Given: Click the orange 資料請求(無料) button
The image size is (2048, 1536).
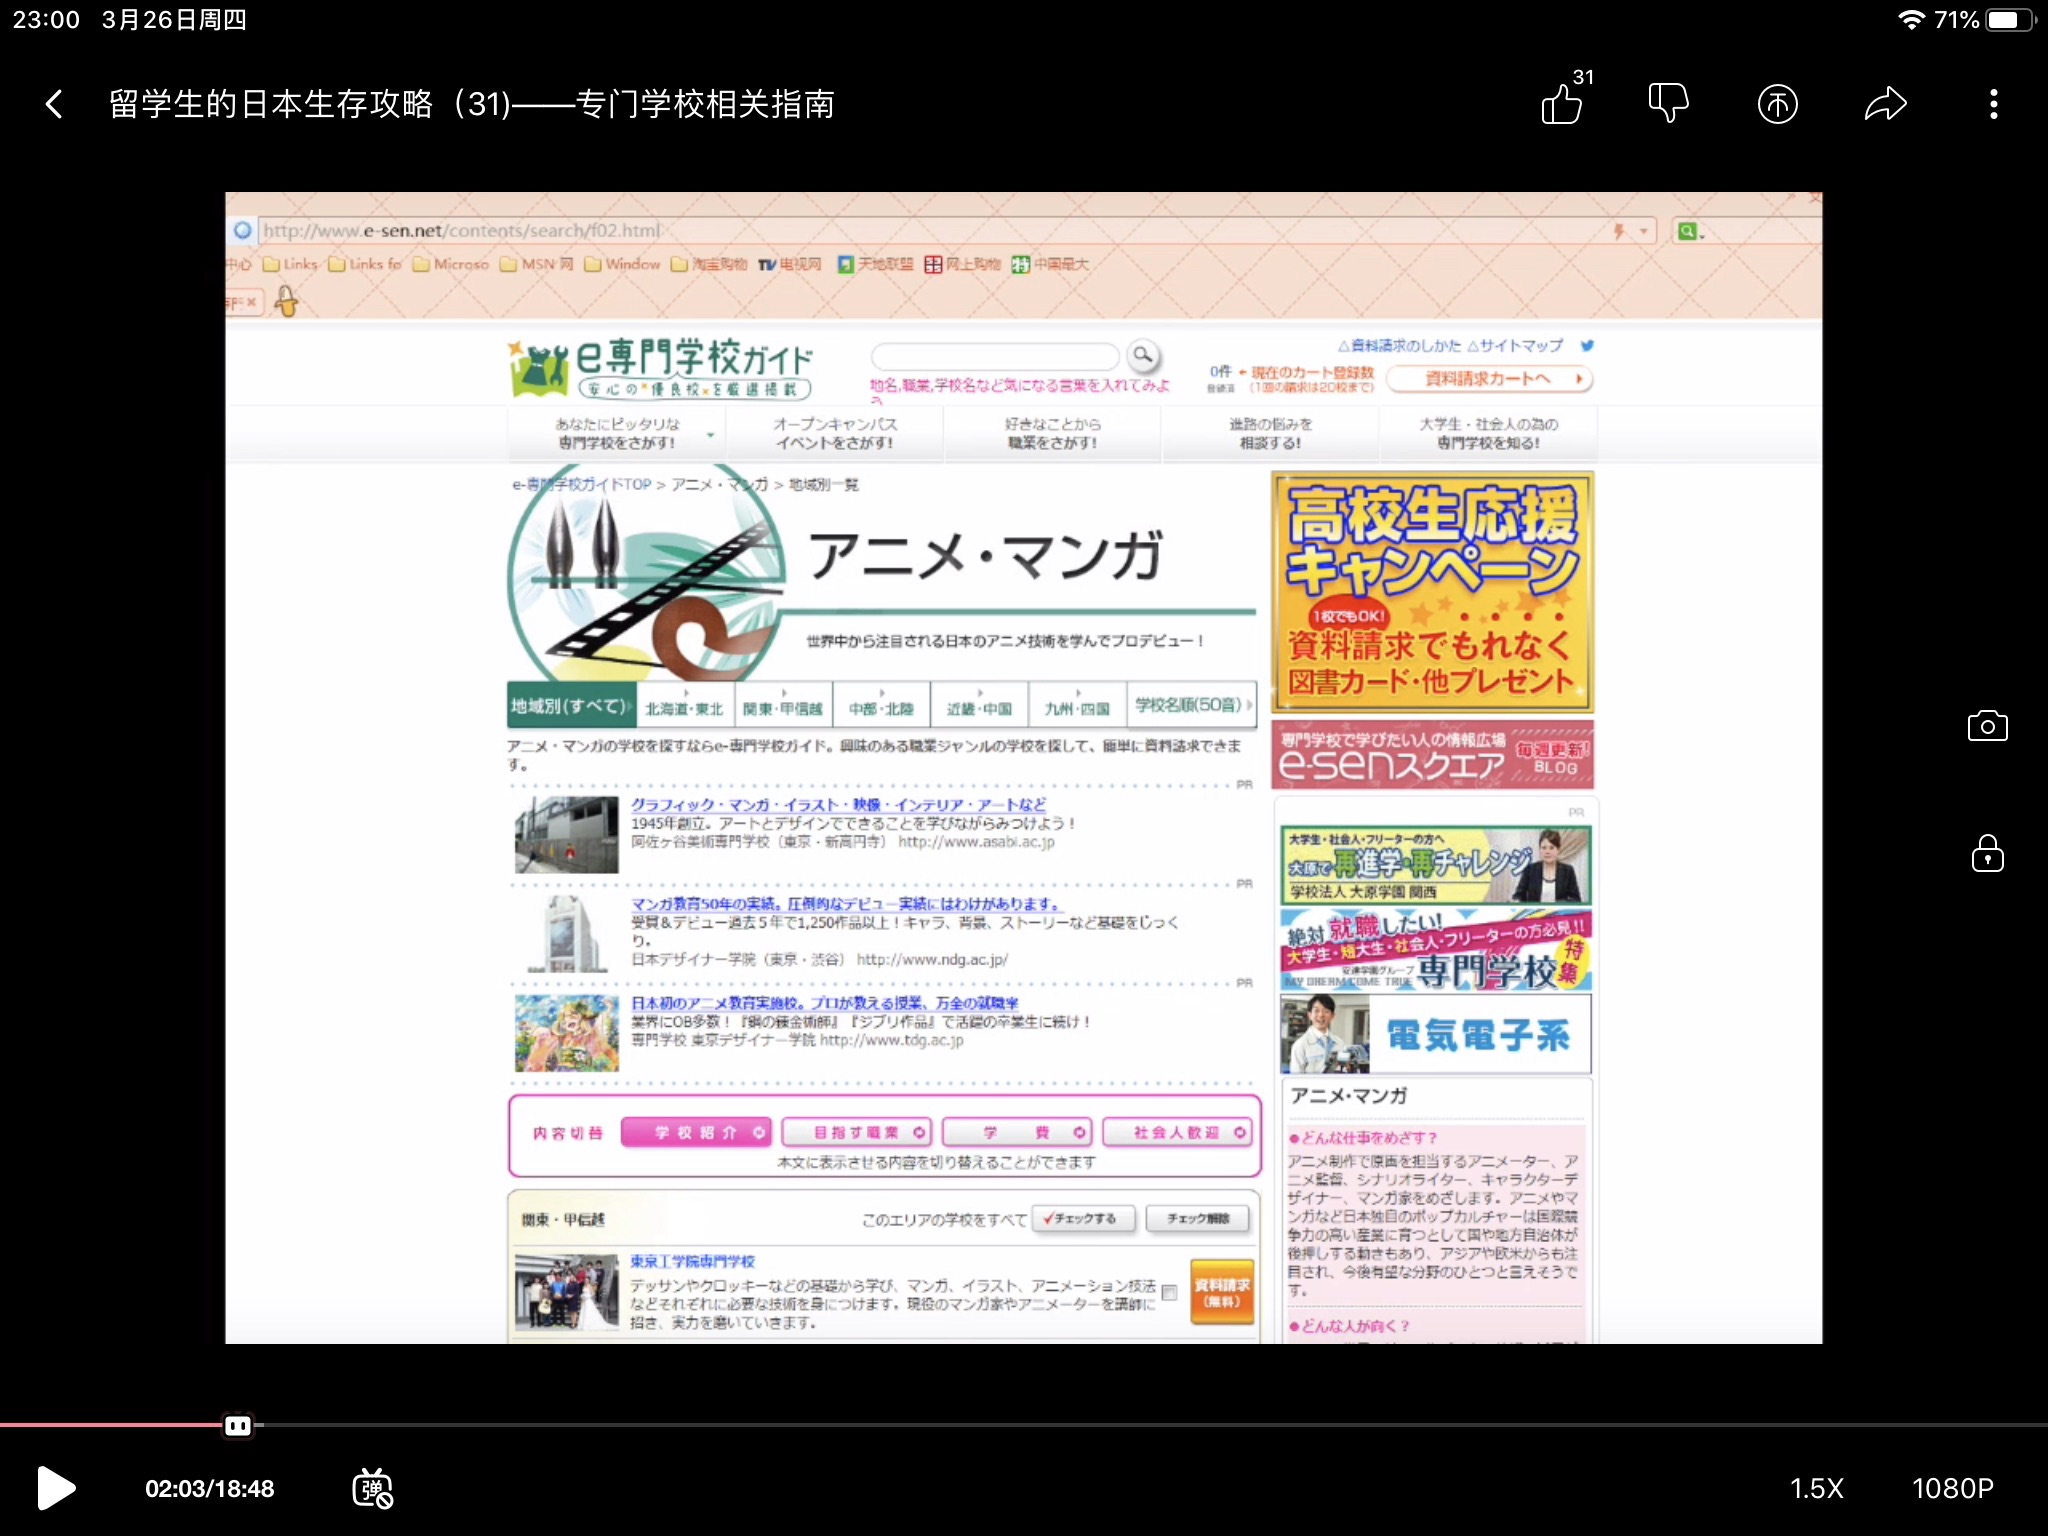Looking at the screenshot, I should 1222,1292.
